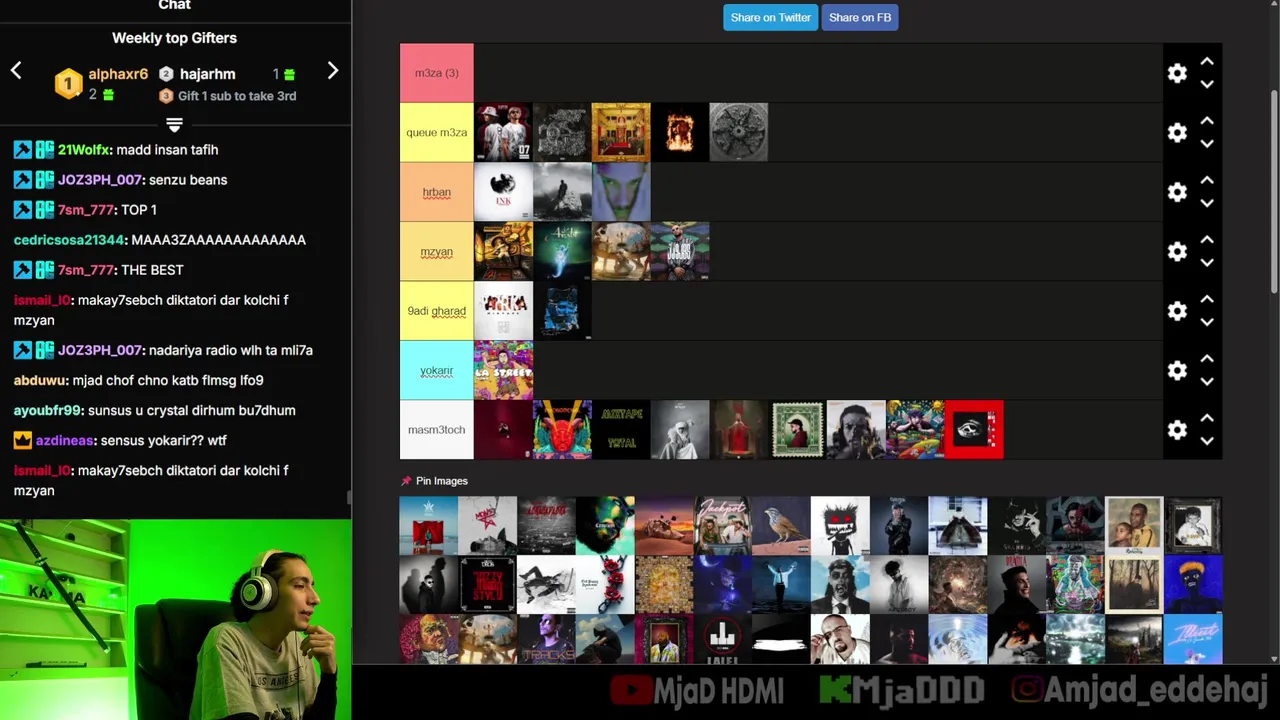Viewport: 1280px width, 720px height.
Task: Select the 9adi gharad tier label
Action: click(437, 311)
